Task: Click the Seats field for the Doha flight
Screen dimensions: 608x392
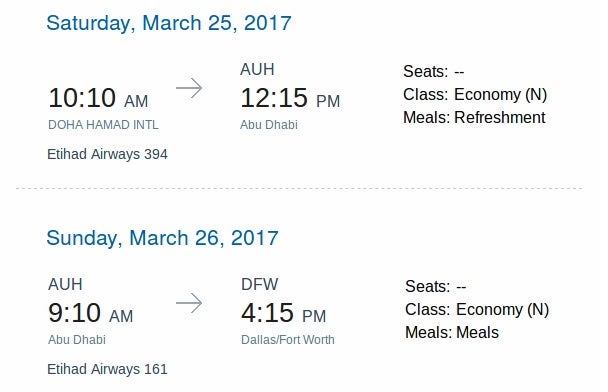Action: [434, 71]
